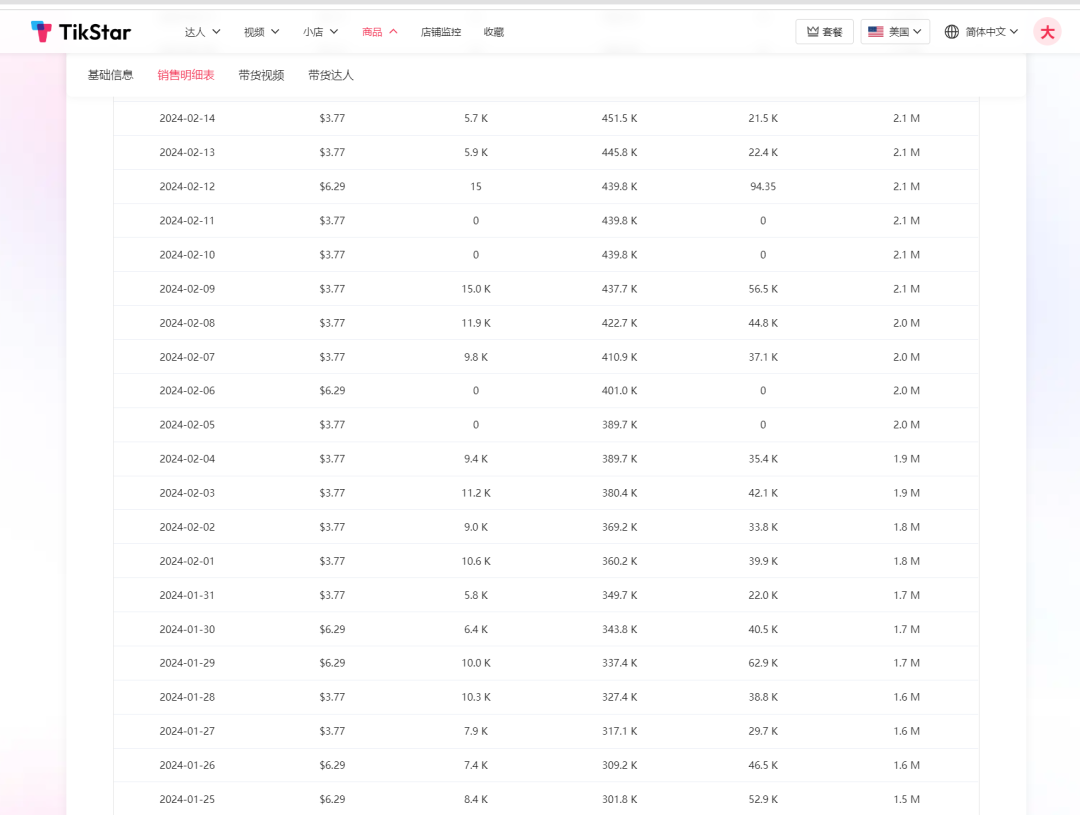Open the user avatar menu

tap(1047, 32)
